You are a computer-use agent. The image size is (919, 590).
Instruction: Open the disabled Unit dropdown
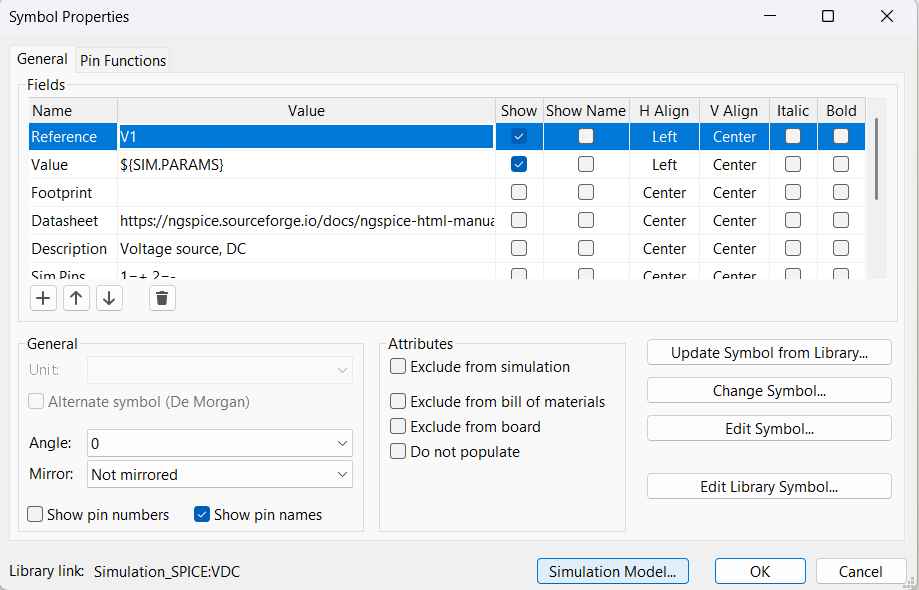220,370
